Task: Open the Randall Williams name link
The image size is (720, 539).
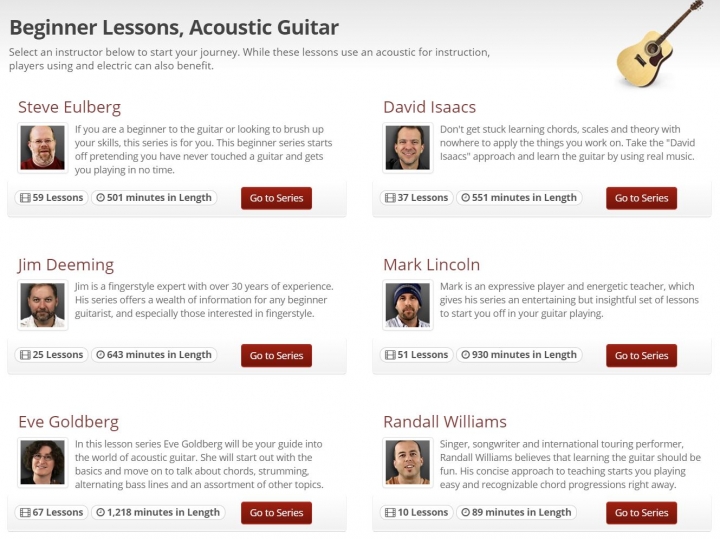Action: pos(445,422)
